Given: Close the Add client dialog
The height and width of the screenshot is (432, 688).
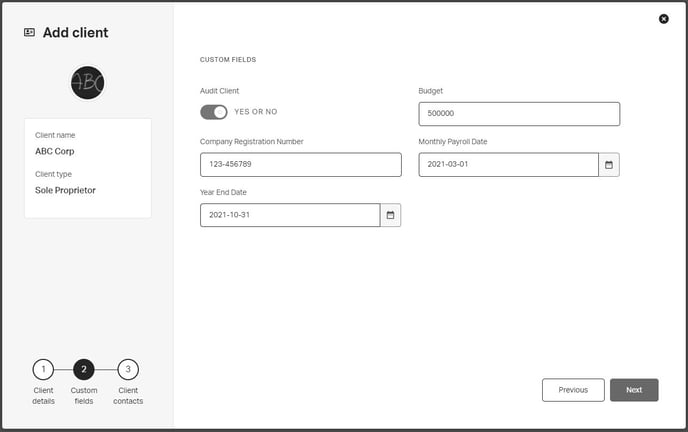Looking at the screenshot, I should [664, 19].
